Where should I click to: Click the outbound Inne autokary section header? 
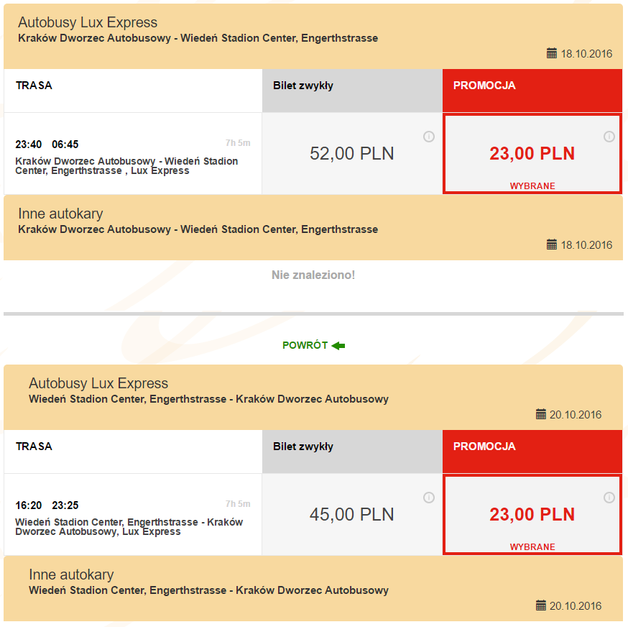click(60, 214)
